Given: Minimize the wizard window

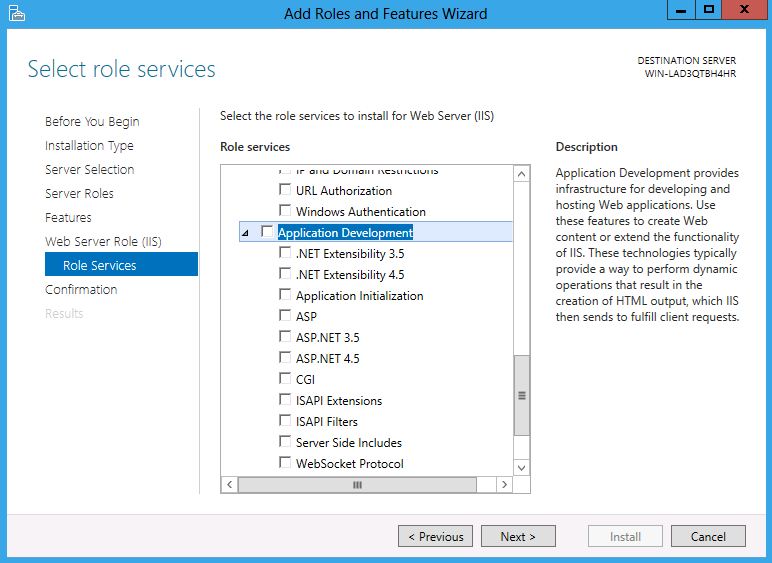Looking at the screenshot, I should (681, 10).
